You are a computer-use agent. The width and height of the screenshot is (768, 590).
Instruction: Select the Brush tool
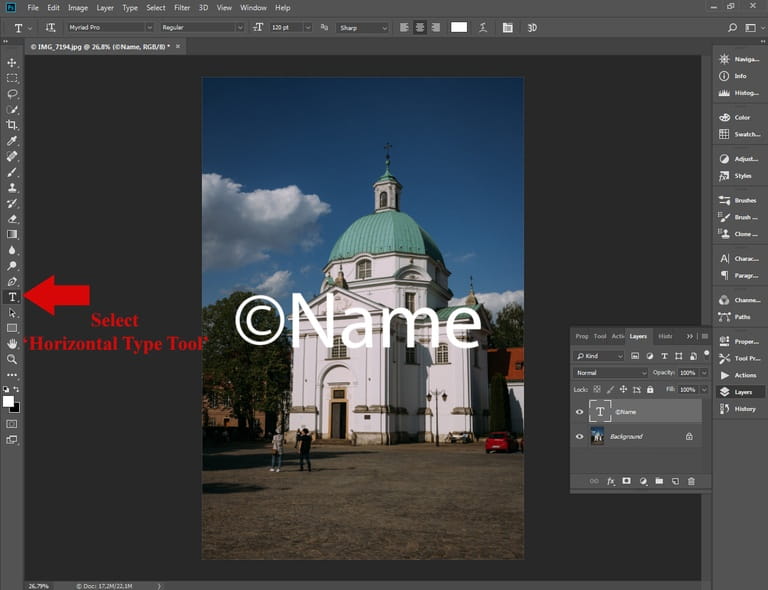point(12,172)
